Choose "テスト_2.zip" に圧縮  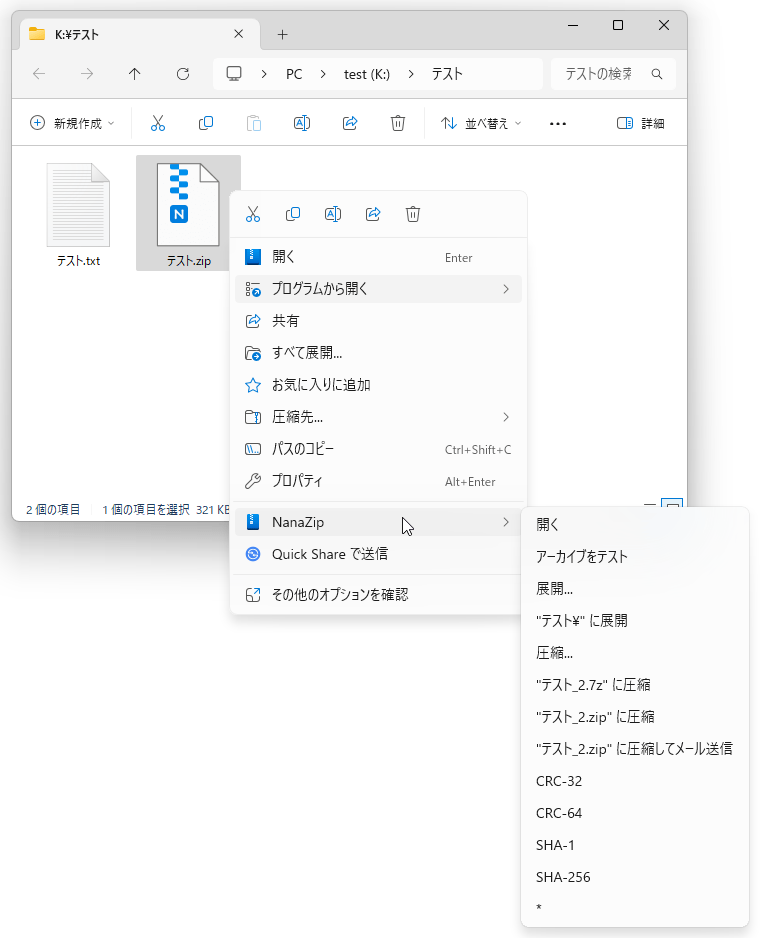(635, 717)
